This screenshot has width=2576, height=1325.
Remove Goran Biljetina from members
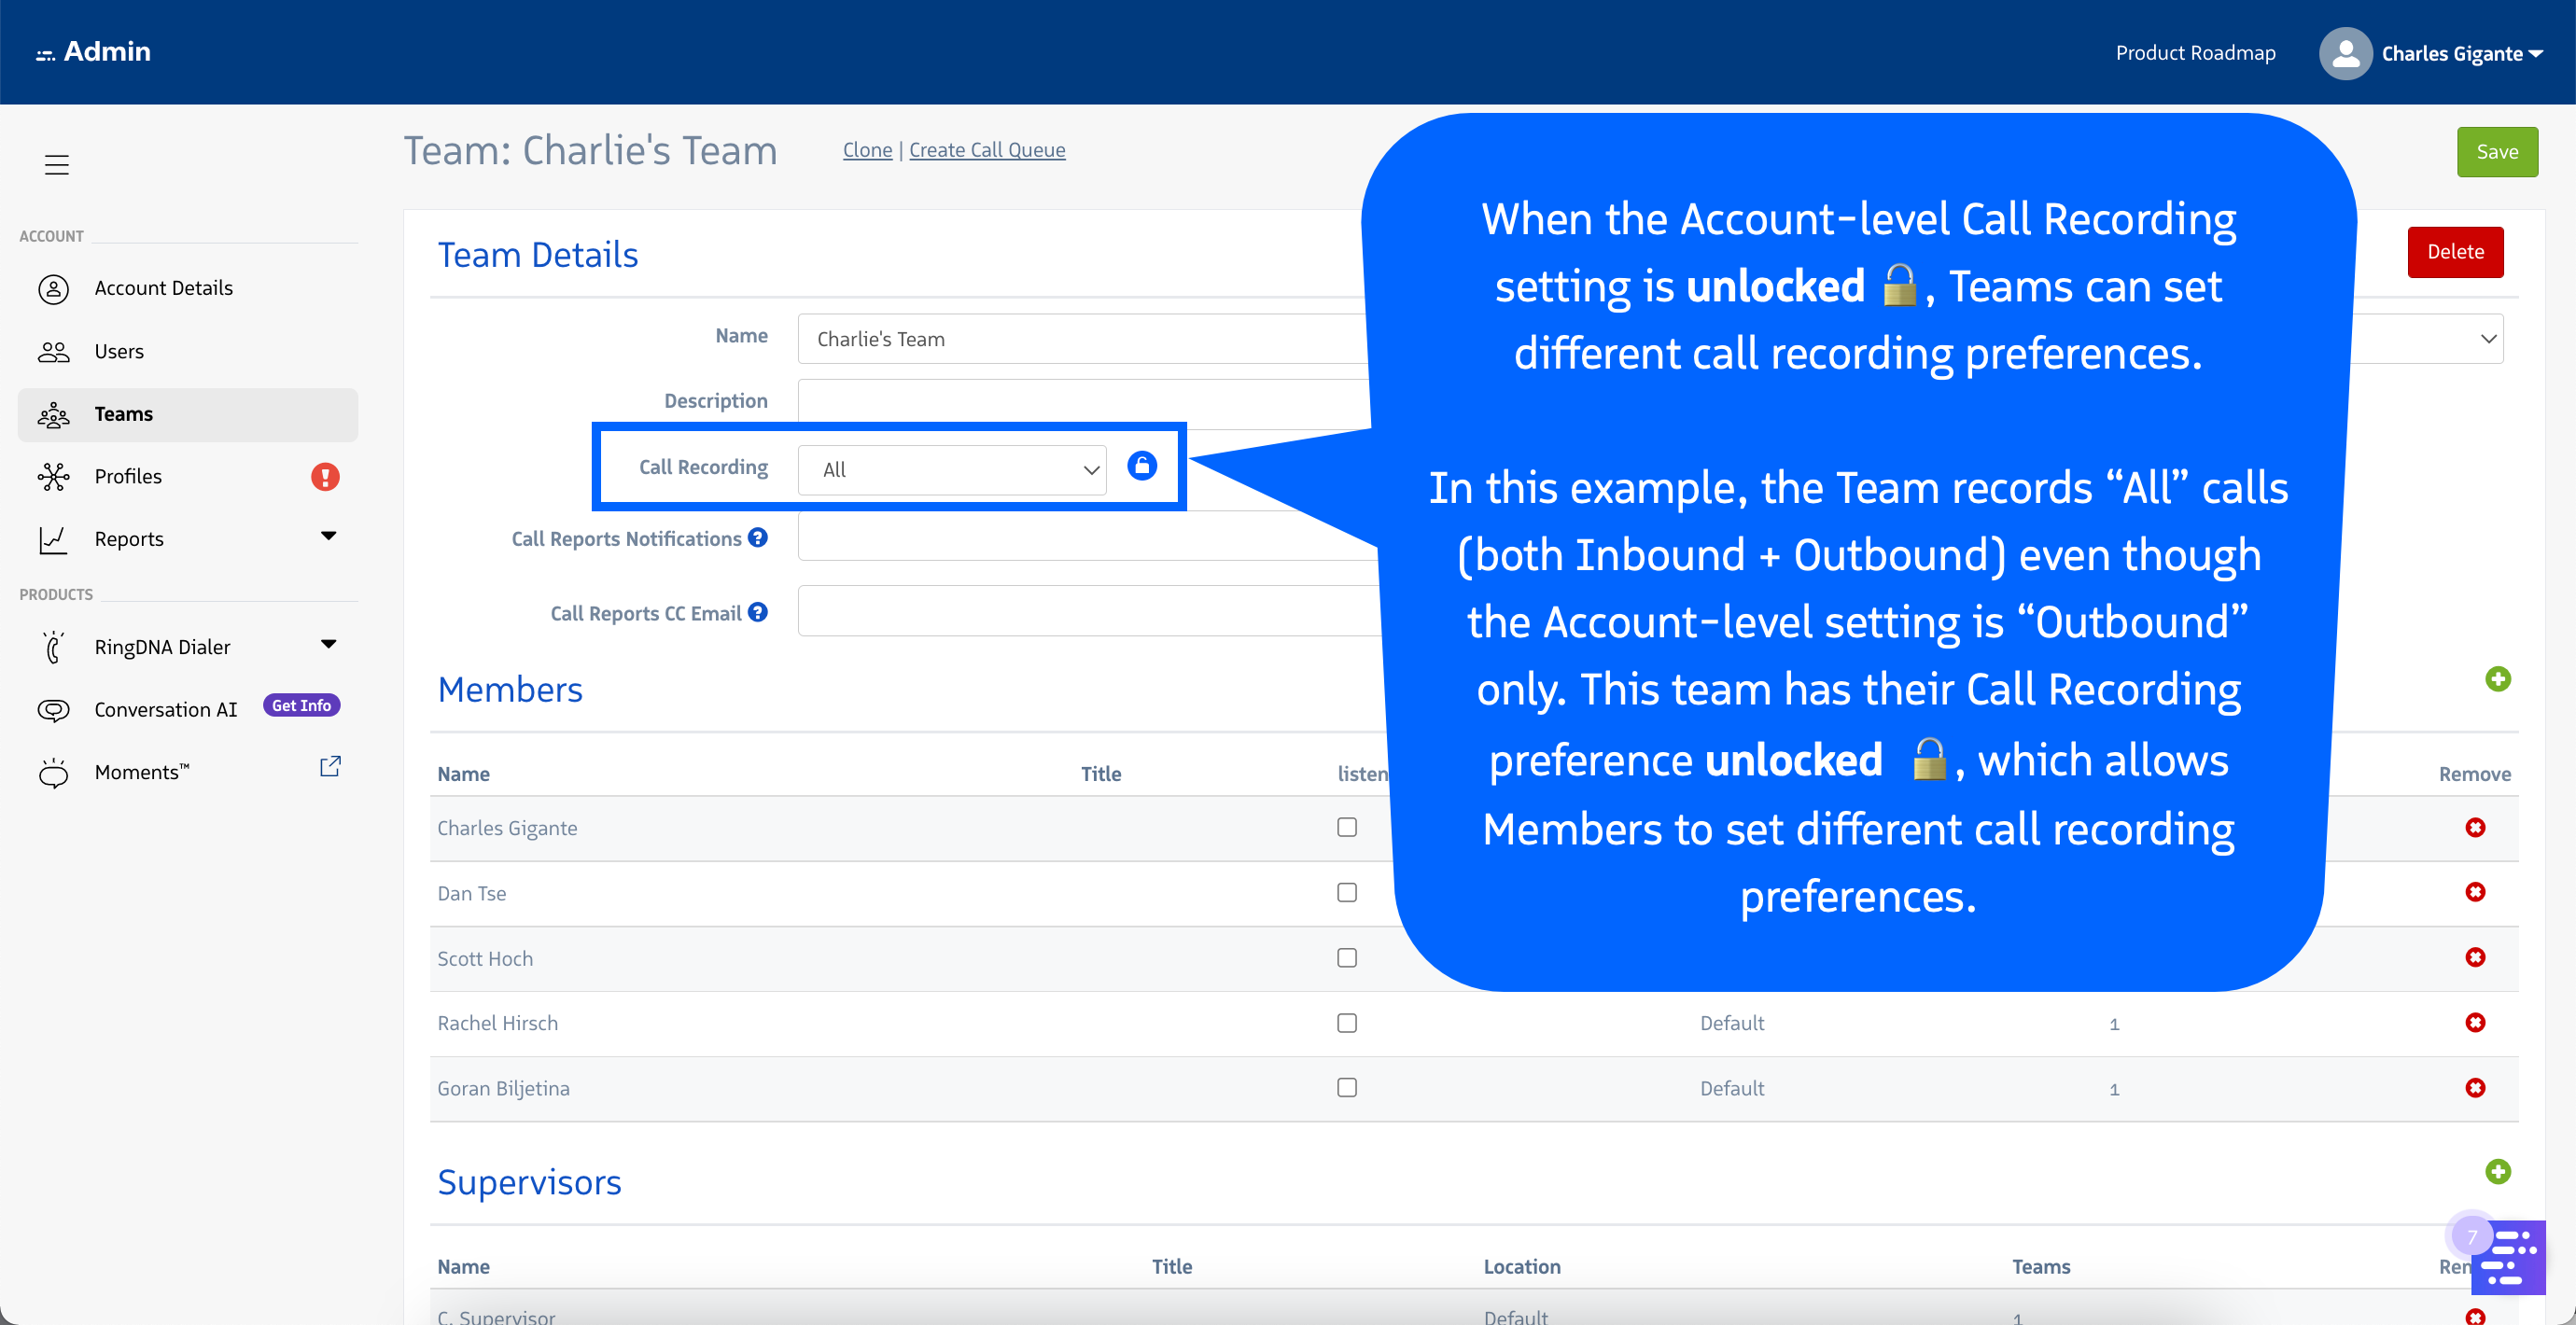2475,1088
